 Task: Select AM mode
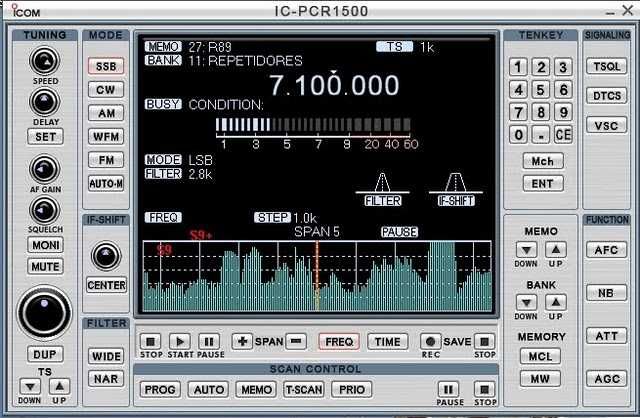pos(106,113)
